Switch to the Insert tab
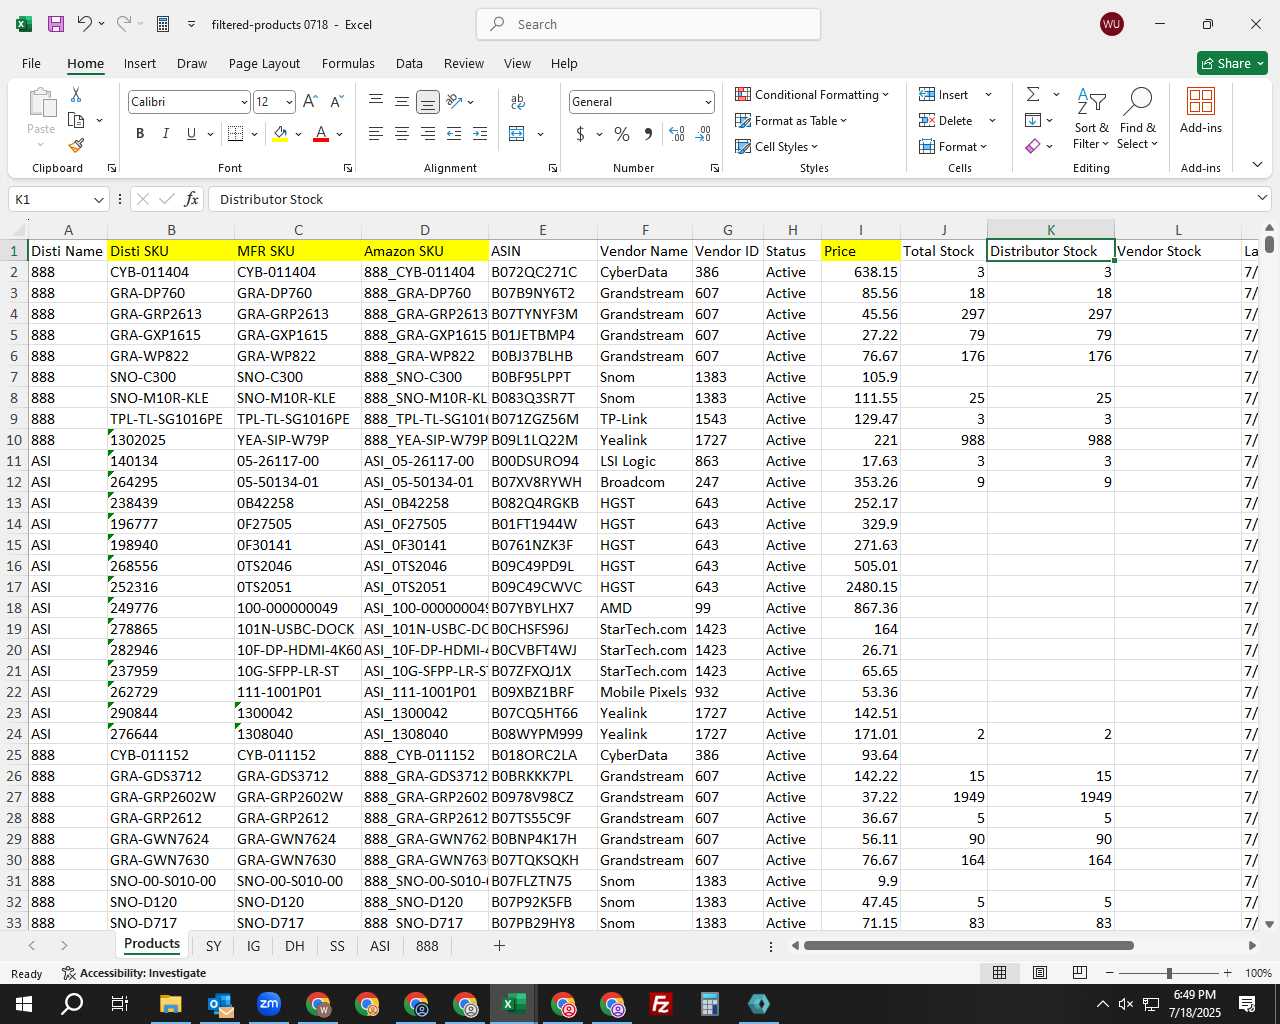 140,63
